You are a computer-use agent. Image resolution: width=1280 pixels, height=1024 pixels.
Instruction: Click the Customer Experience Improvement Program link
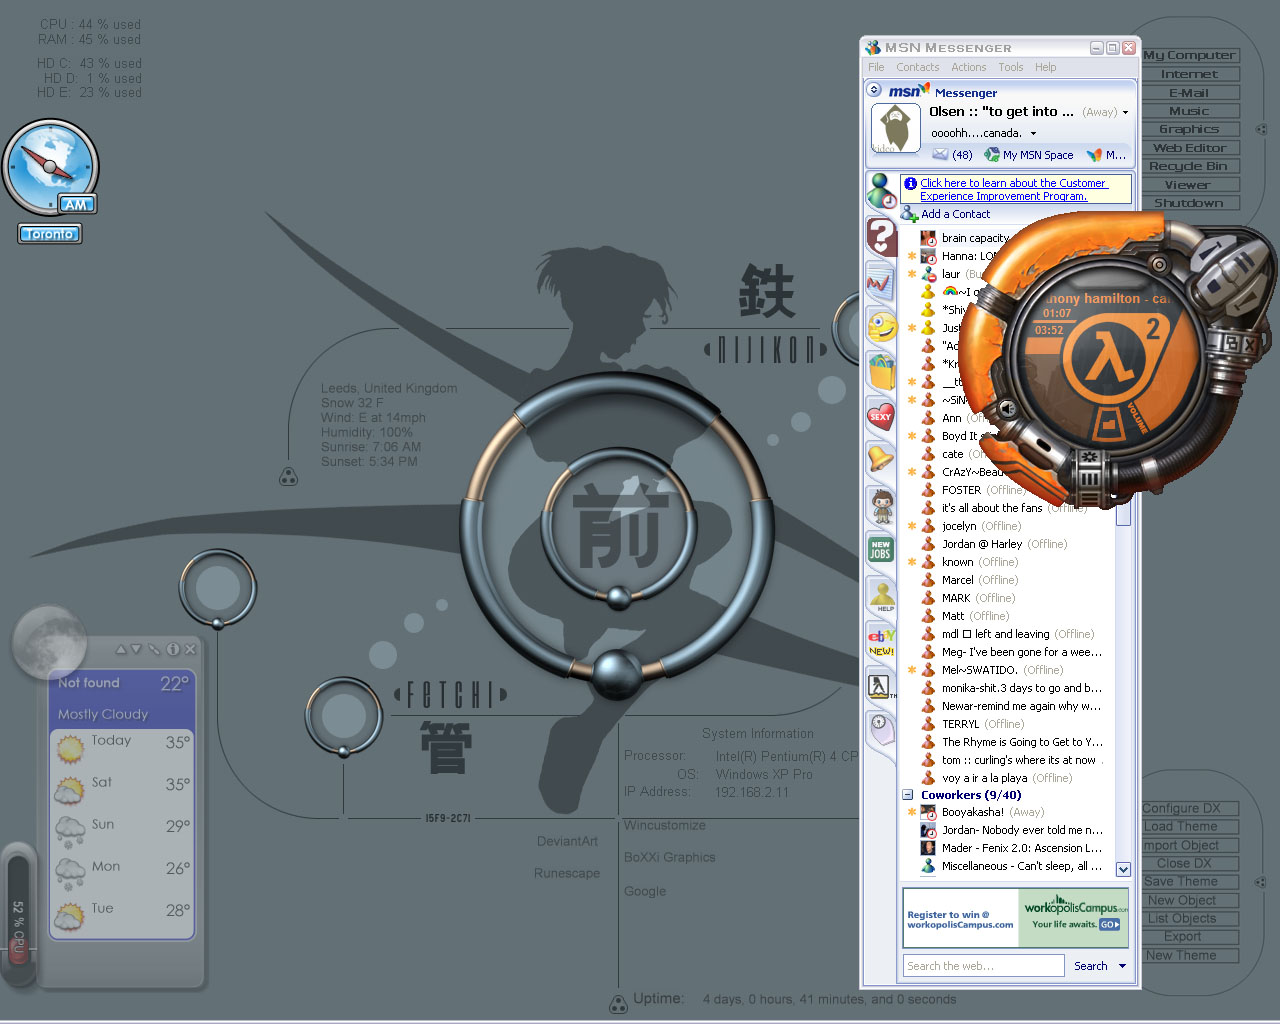(x=1013, y=190)
